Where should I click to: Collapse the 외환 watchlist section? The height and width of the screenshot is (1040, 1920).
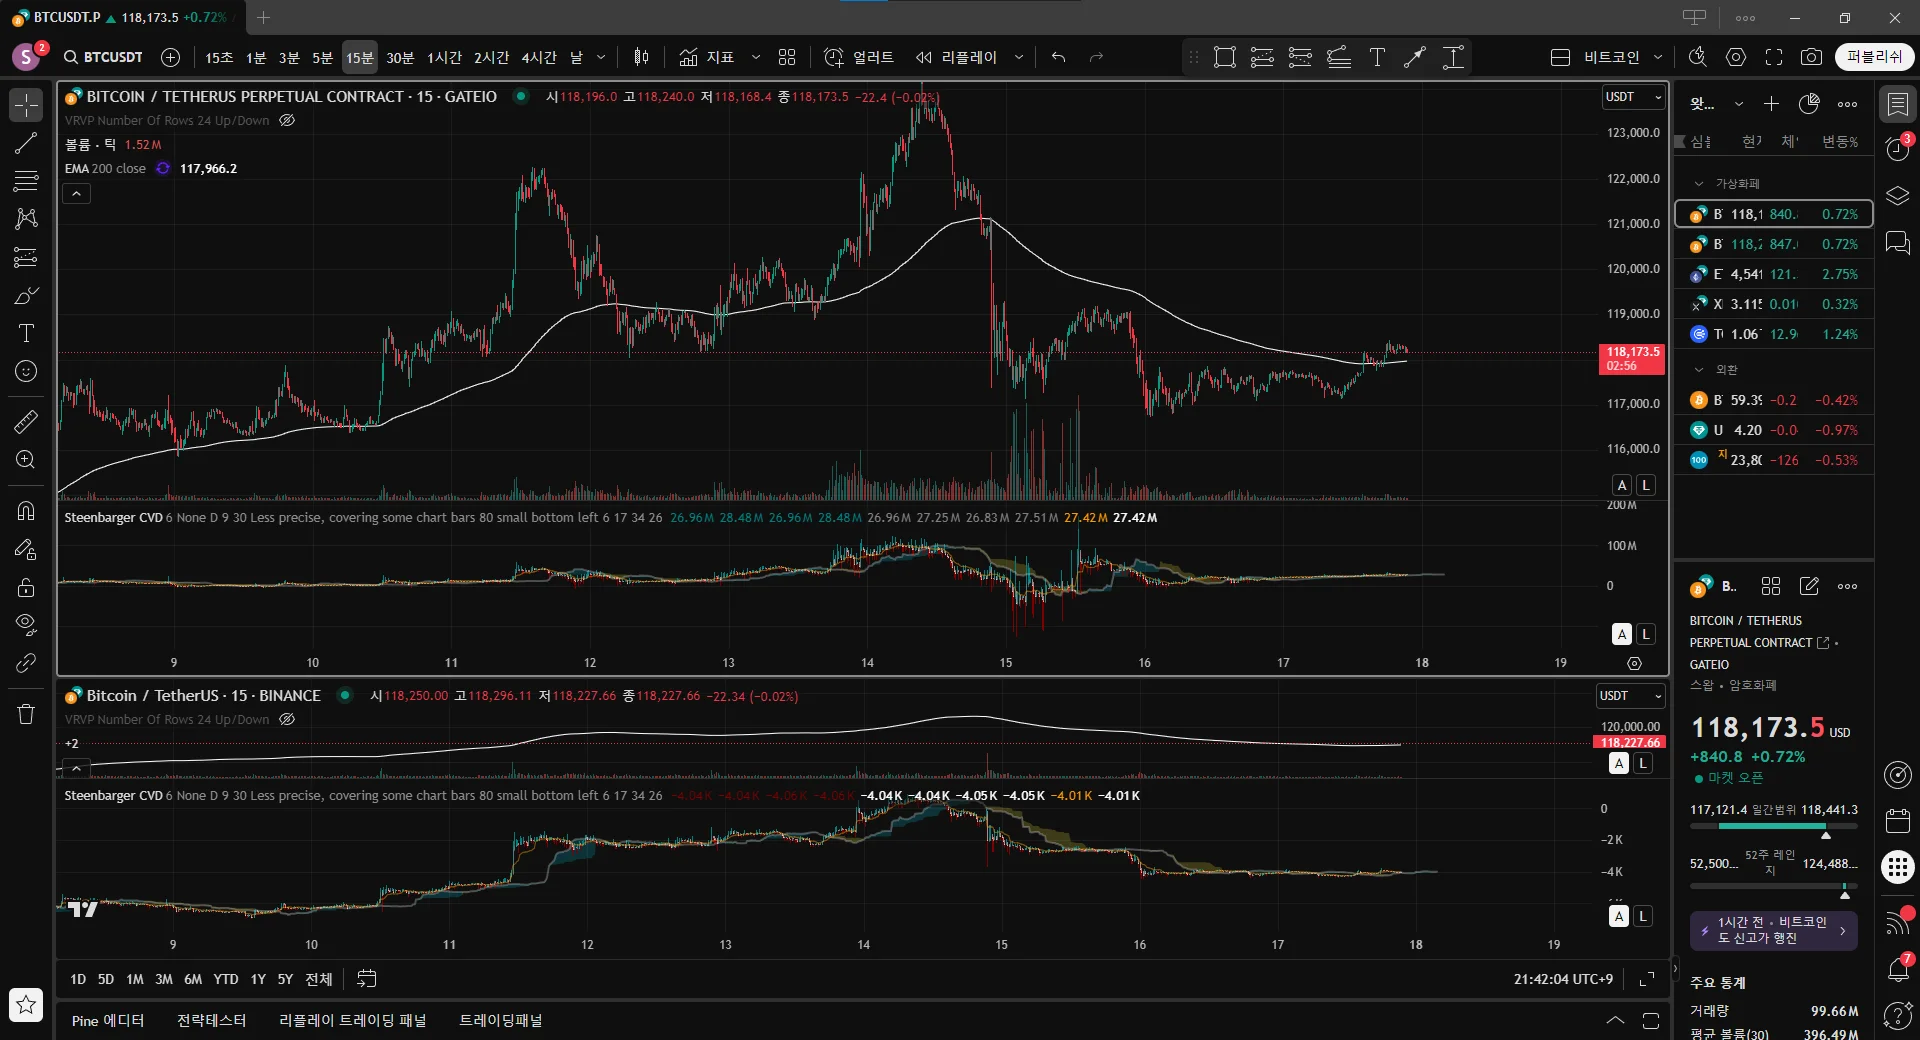coord(1698,370)
